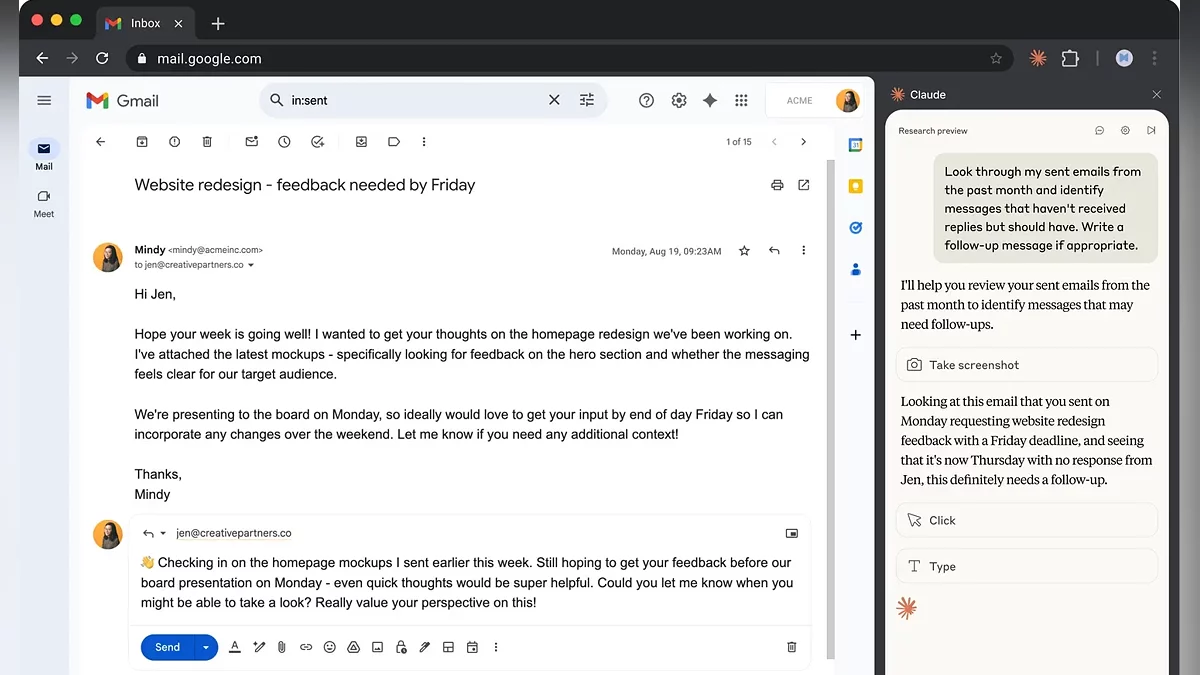
Task: Set up a meeting time calendar icon
Action: (472, 647)
